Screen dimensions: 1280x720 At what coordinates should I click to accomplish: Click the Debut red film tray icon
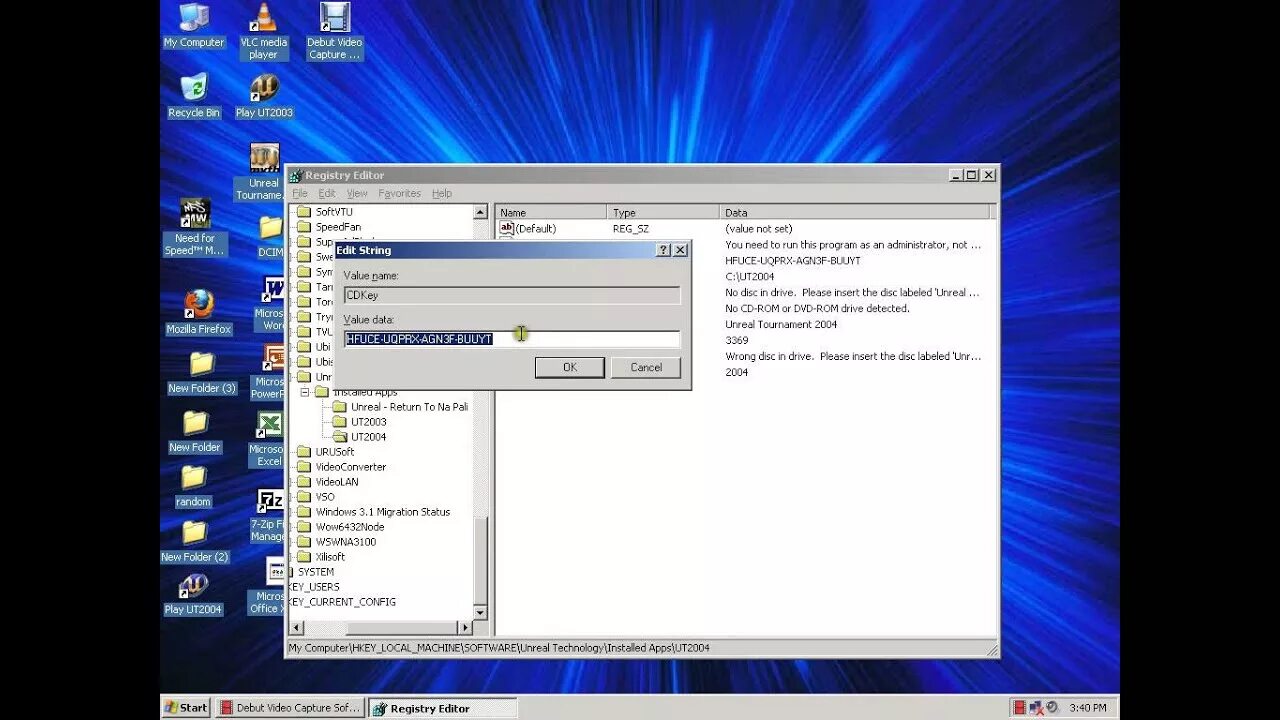(1019, 707)
